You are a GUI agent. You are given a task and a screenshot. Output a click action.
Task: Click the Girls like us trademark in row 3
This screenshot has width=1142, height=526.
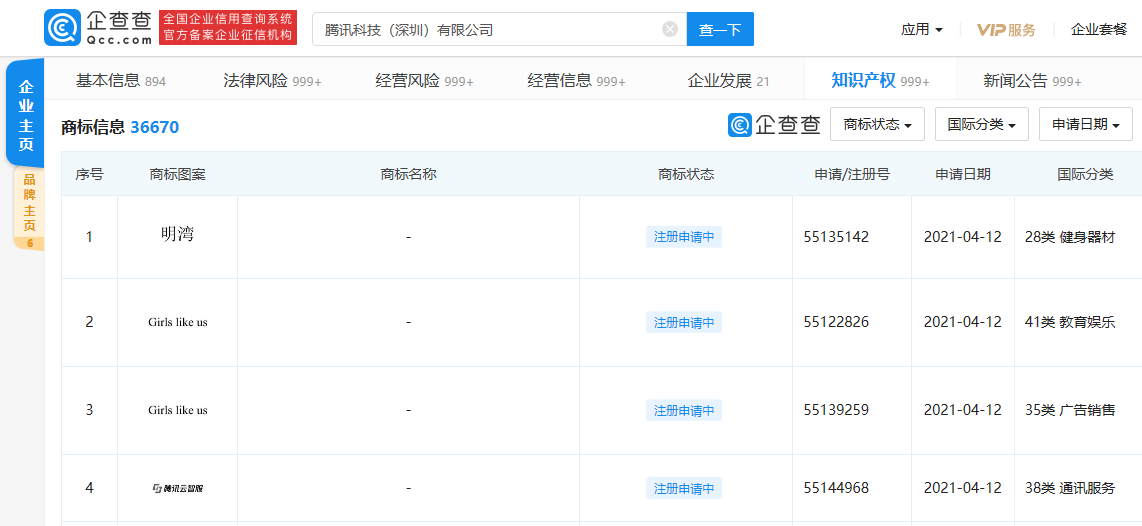(178, 410)
